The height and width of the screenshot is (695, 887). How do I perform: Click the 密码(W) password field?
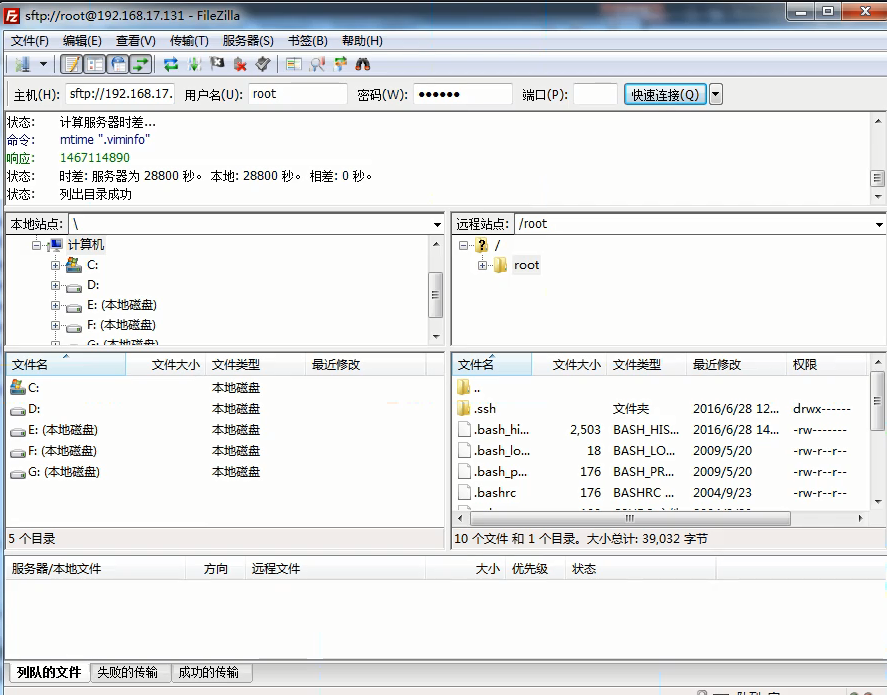[463, 94]
